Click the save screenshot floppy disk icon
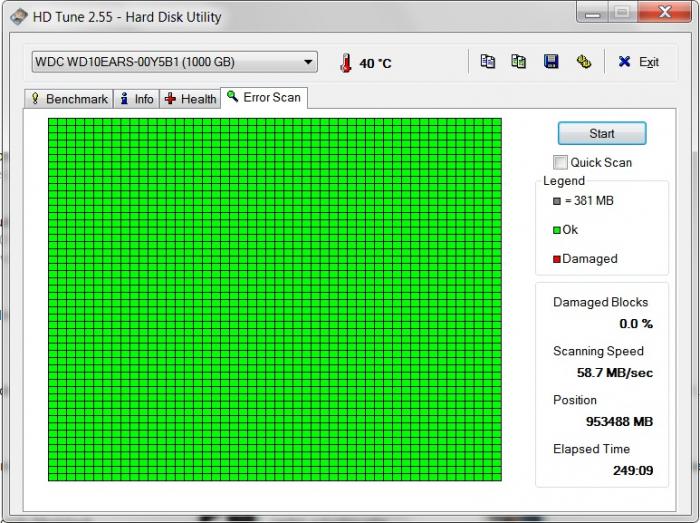This screenshot has width=700, height=523. coord(551,61)
